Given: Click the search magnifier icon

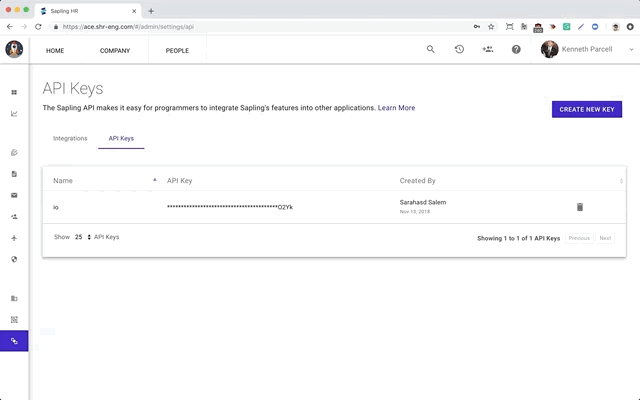Looking at the screenshot, I should (431, 49).
